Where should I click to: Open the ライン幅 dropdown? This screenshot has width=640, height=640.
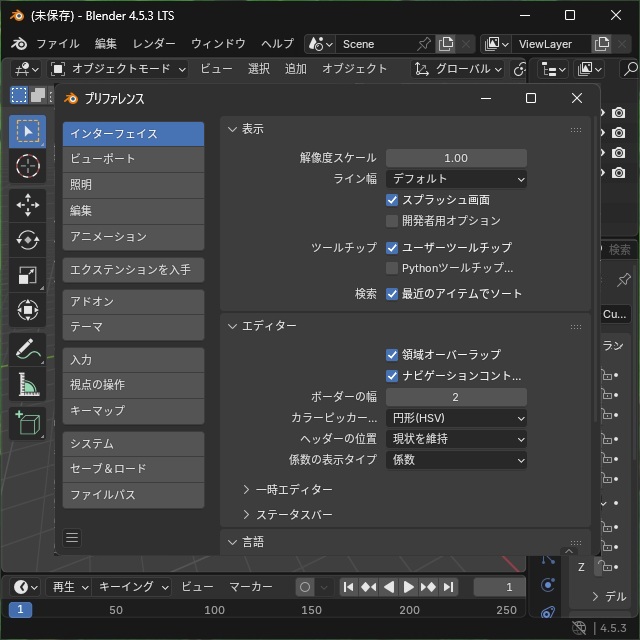coord(456,179)
